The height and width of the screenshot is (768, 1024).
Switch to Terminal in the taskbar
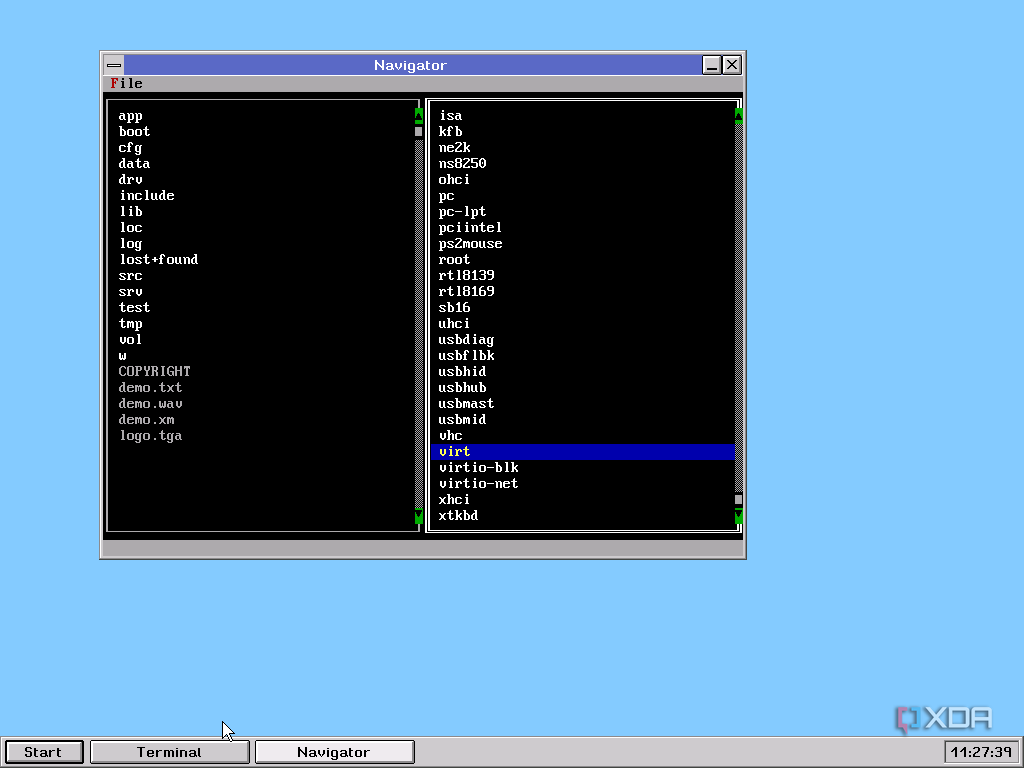(x=169, y=752)
